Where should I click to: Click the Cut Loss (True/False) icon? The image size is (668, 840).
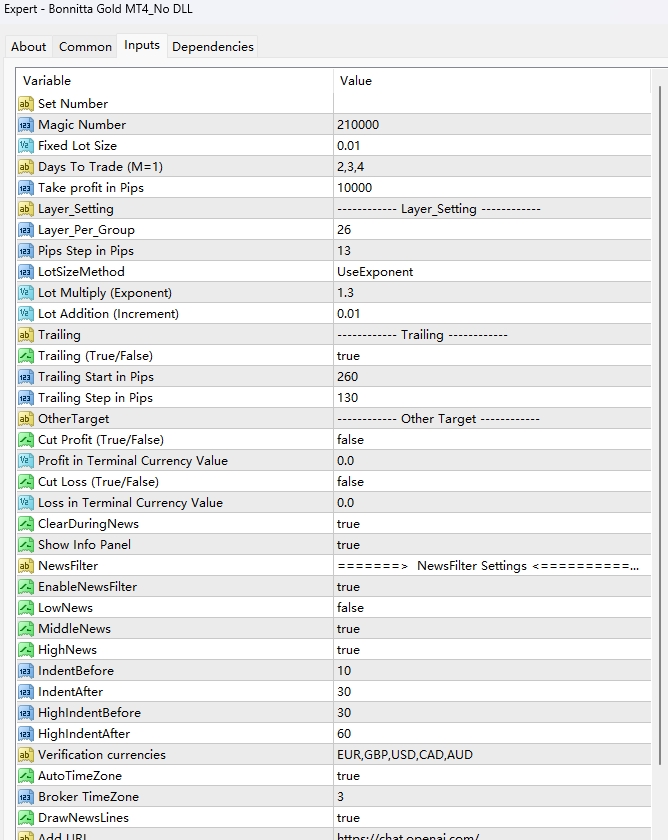(26, 482)
